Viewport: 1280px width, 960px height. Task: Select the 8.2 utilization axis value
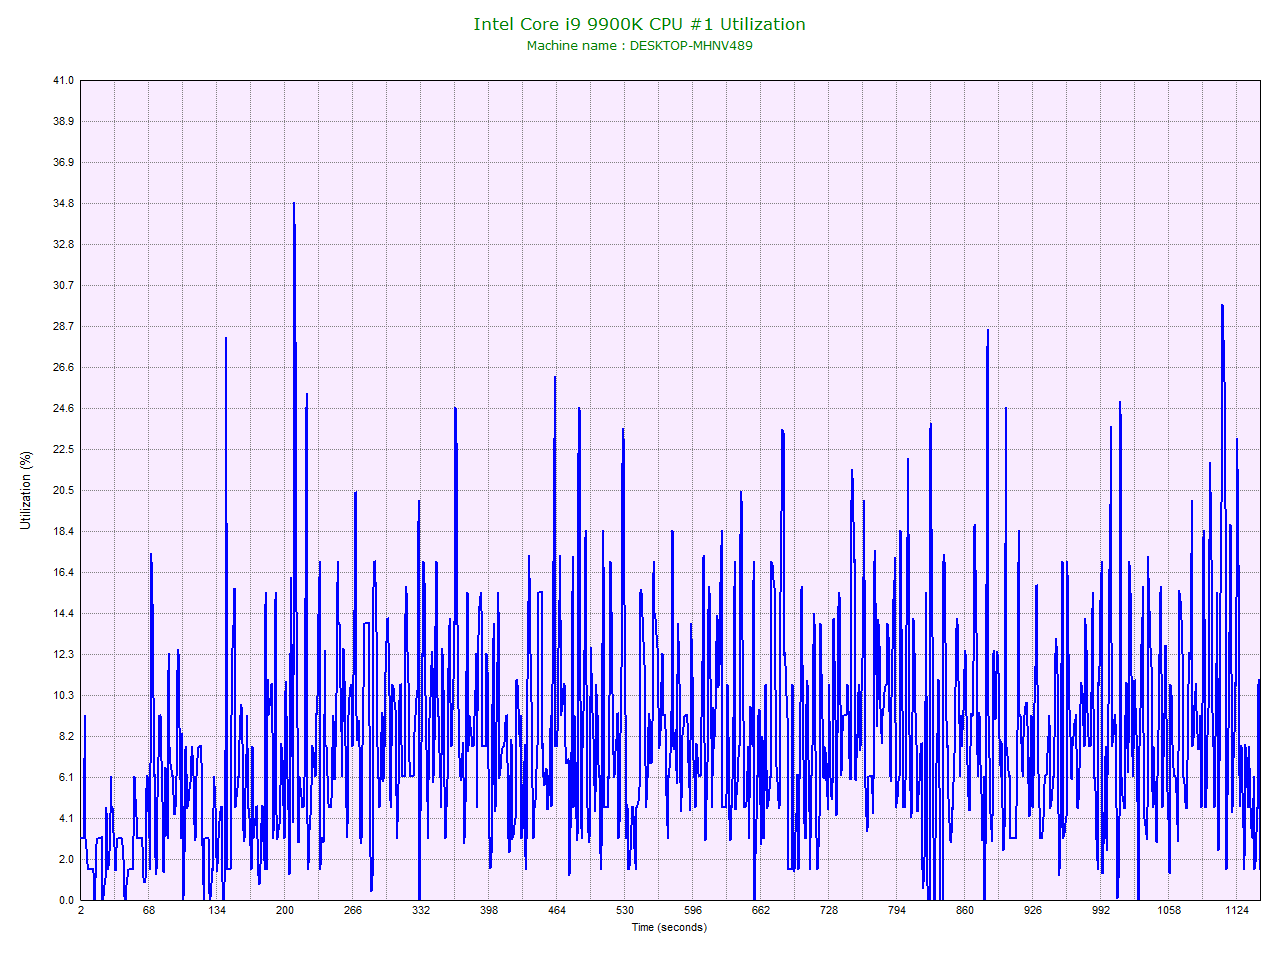66,736
